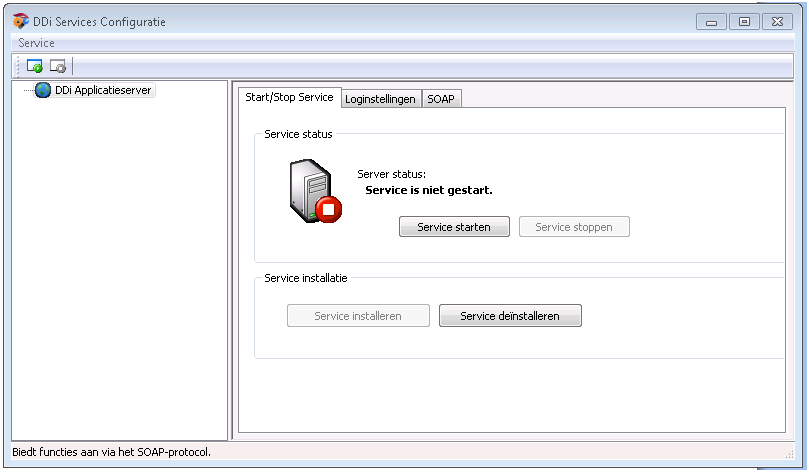
Task: Open the Service menu
Action: 36,43
